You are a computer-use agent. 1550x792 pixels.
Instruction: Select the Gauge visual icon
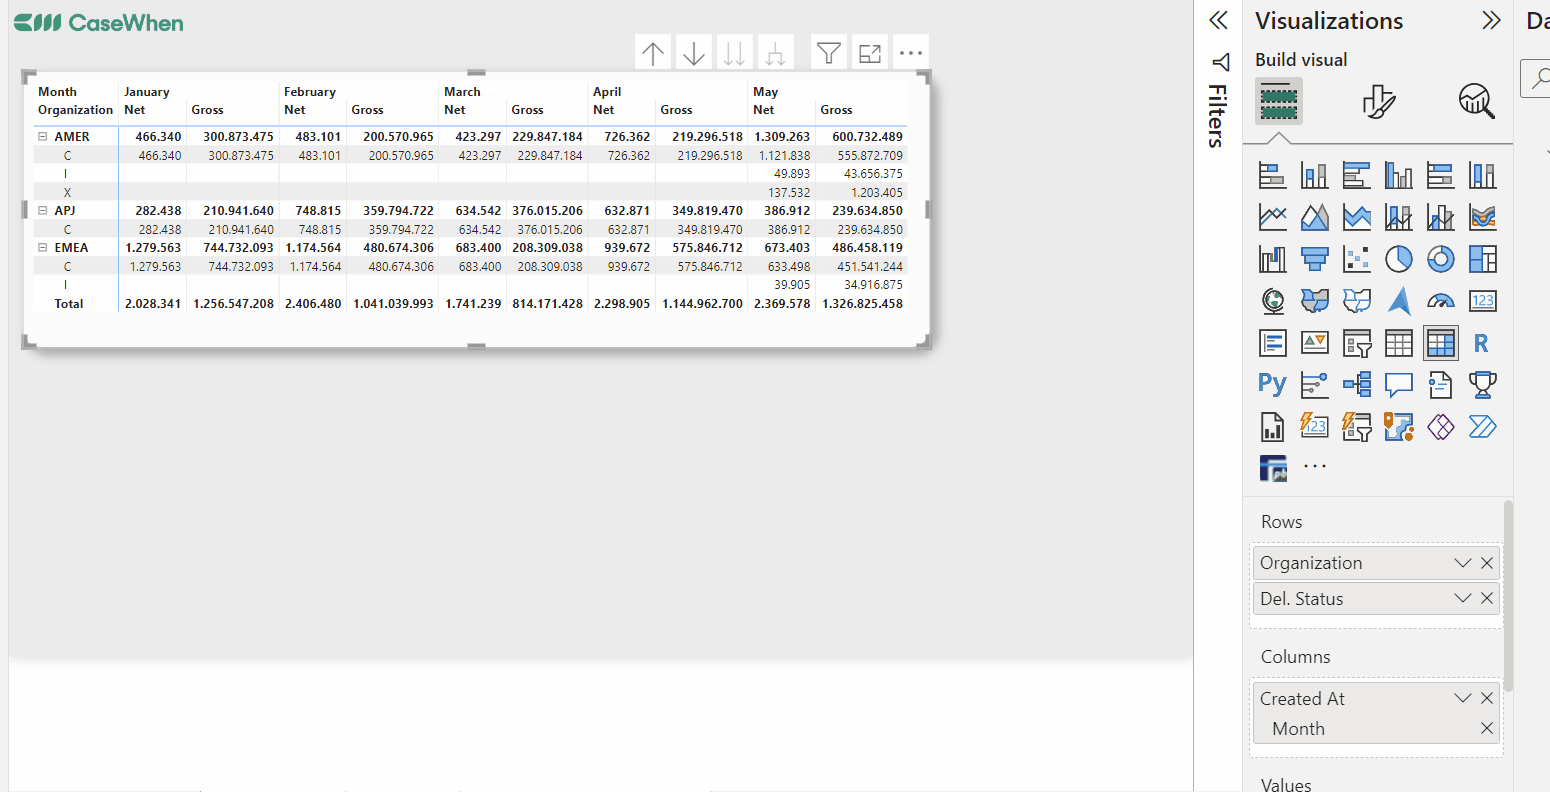[1440, 300]
